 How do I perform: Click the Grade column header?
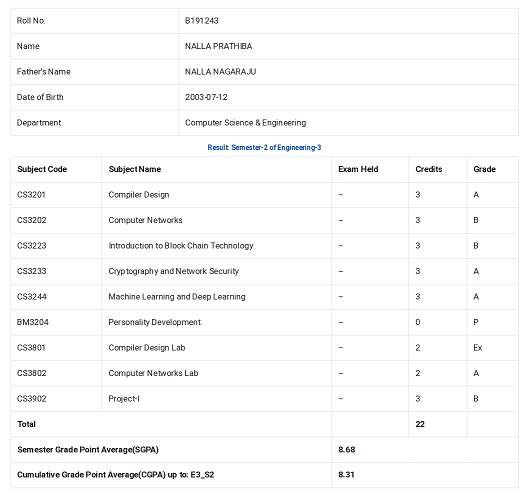484,169
